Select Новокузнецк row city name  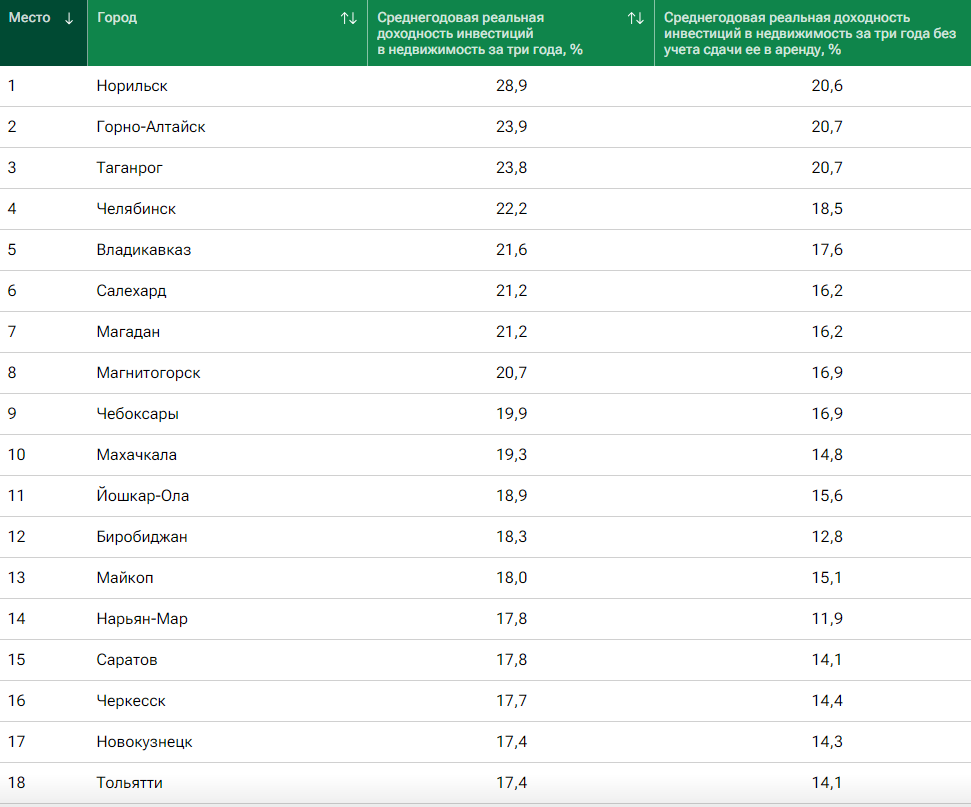pyautogui.click(x=145, y=742)
